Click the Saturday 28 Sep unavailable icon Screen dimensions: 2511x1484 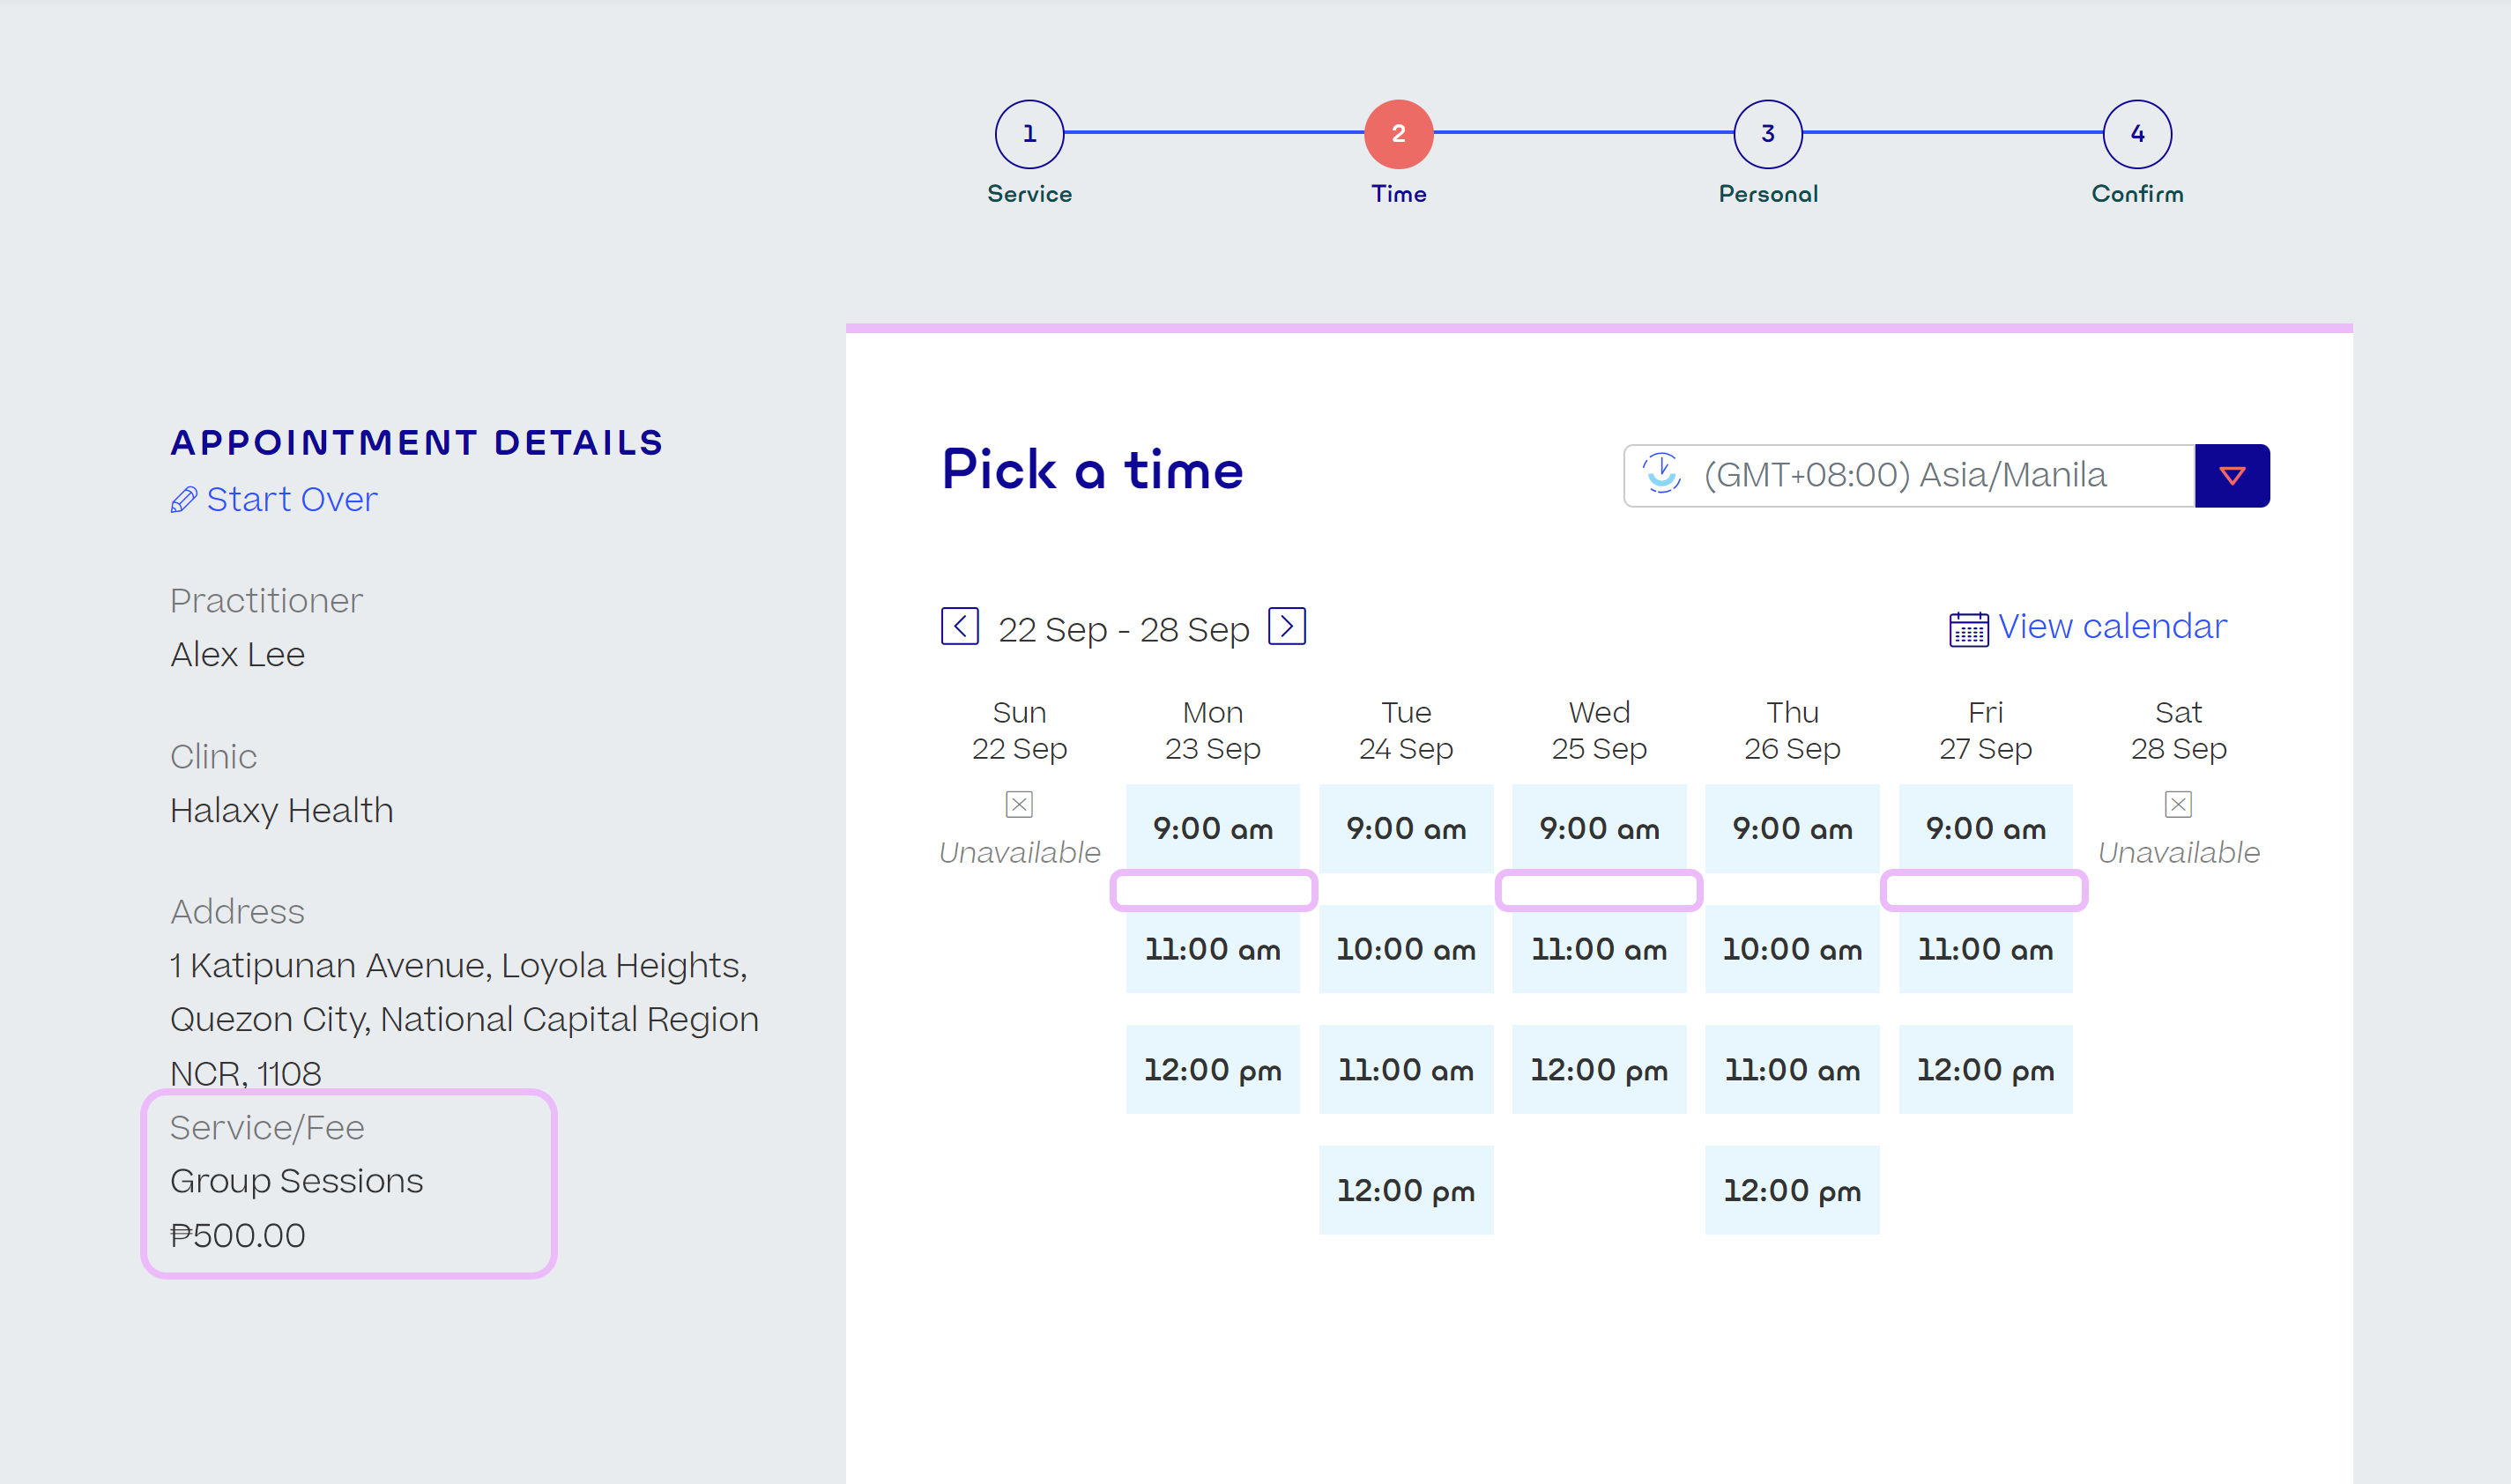point(2178,804)
